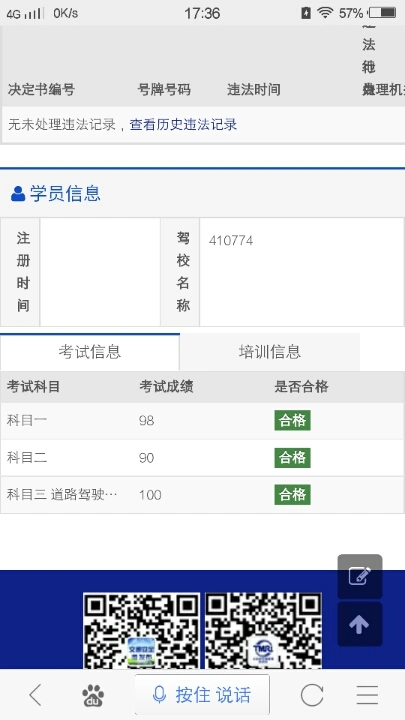Image resolution: width=405 pixels, height=720 pixels.
Task: Reload the page with refresh icon
Action: pyautogui.click(x=312, y=695)
